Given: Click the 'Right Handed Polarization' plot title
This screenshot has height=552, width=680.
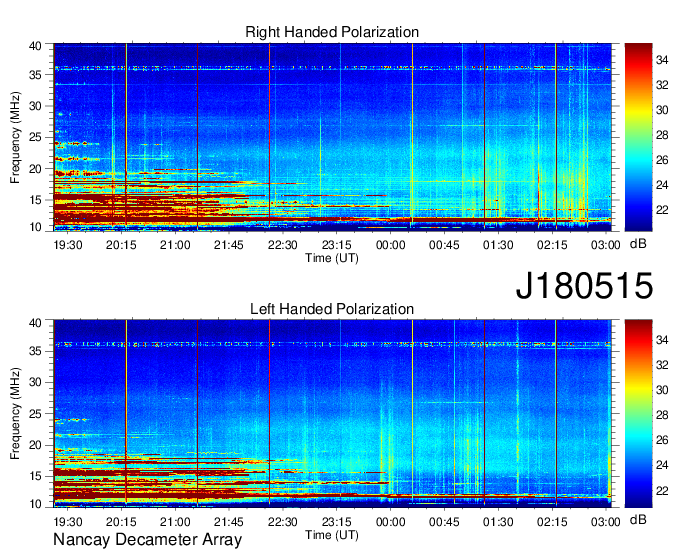Looking at the screenshot, I should pos(332,32).
